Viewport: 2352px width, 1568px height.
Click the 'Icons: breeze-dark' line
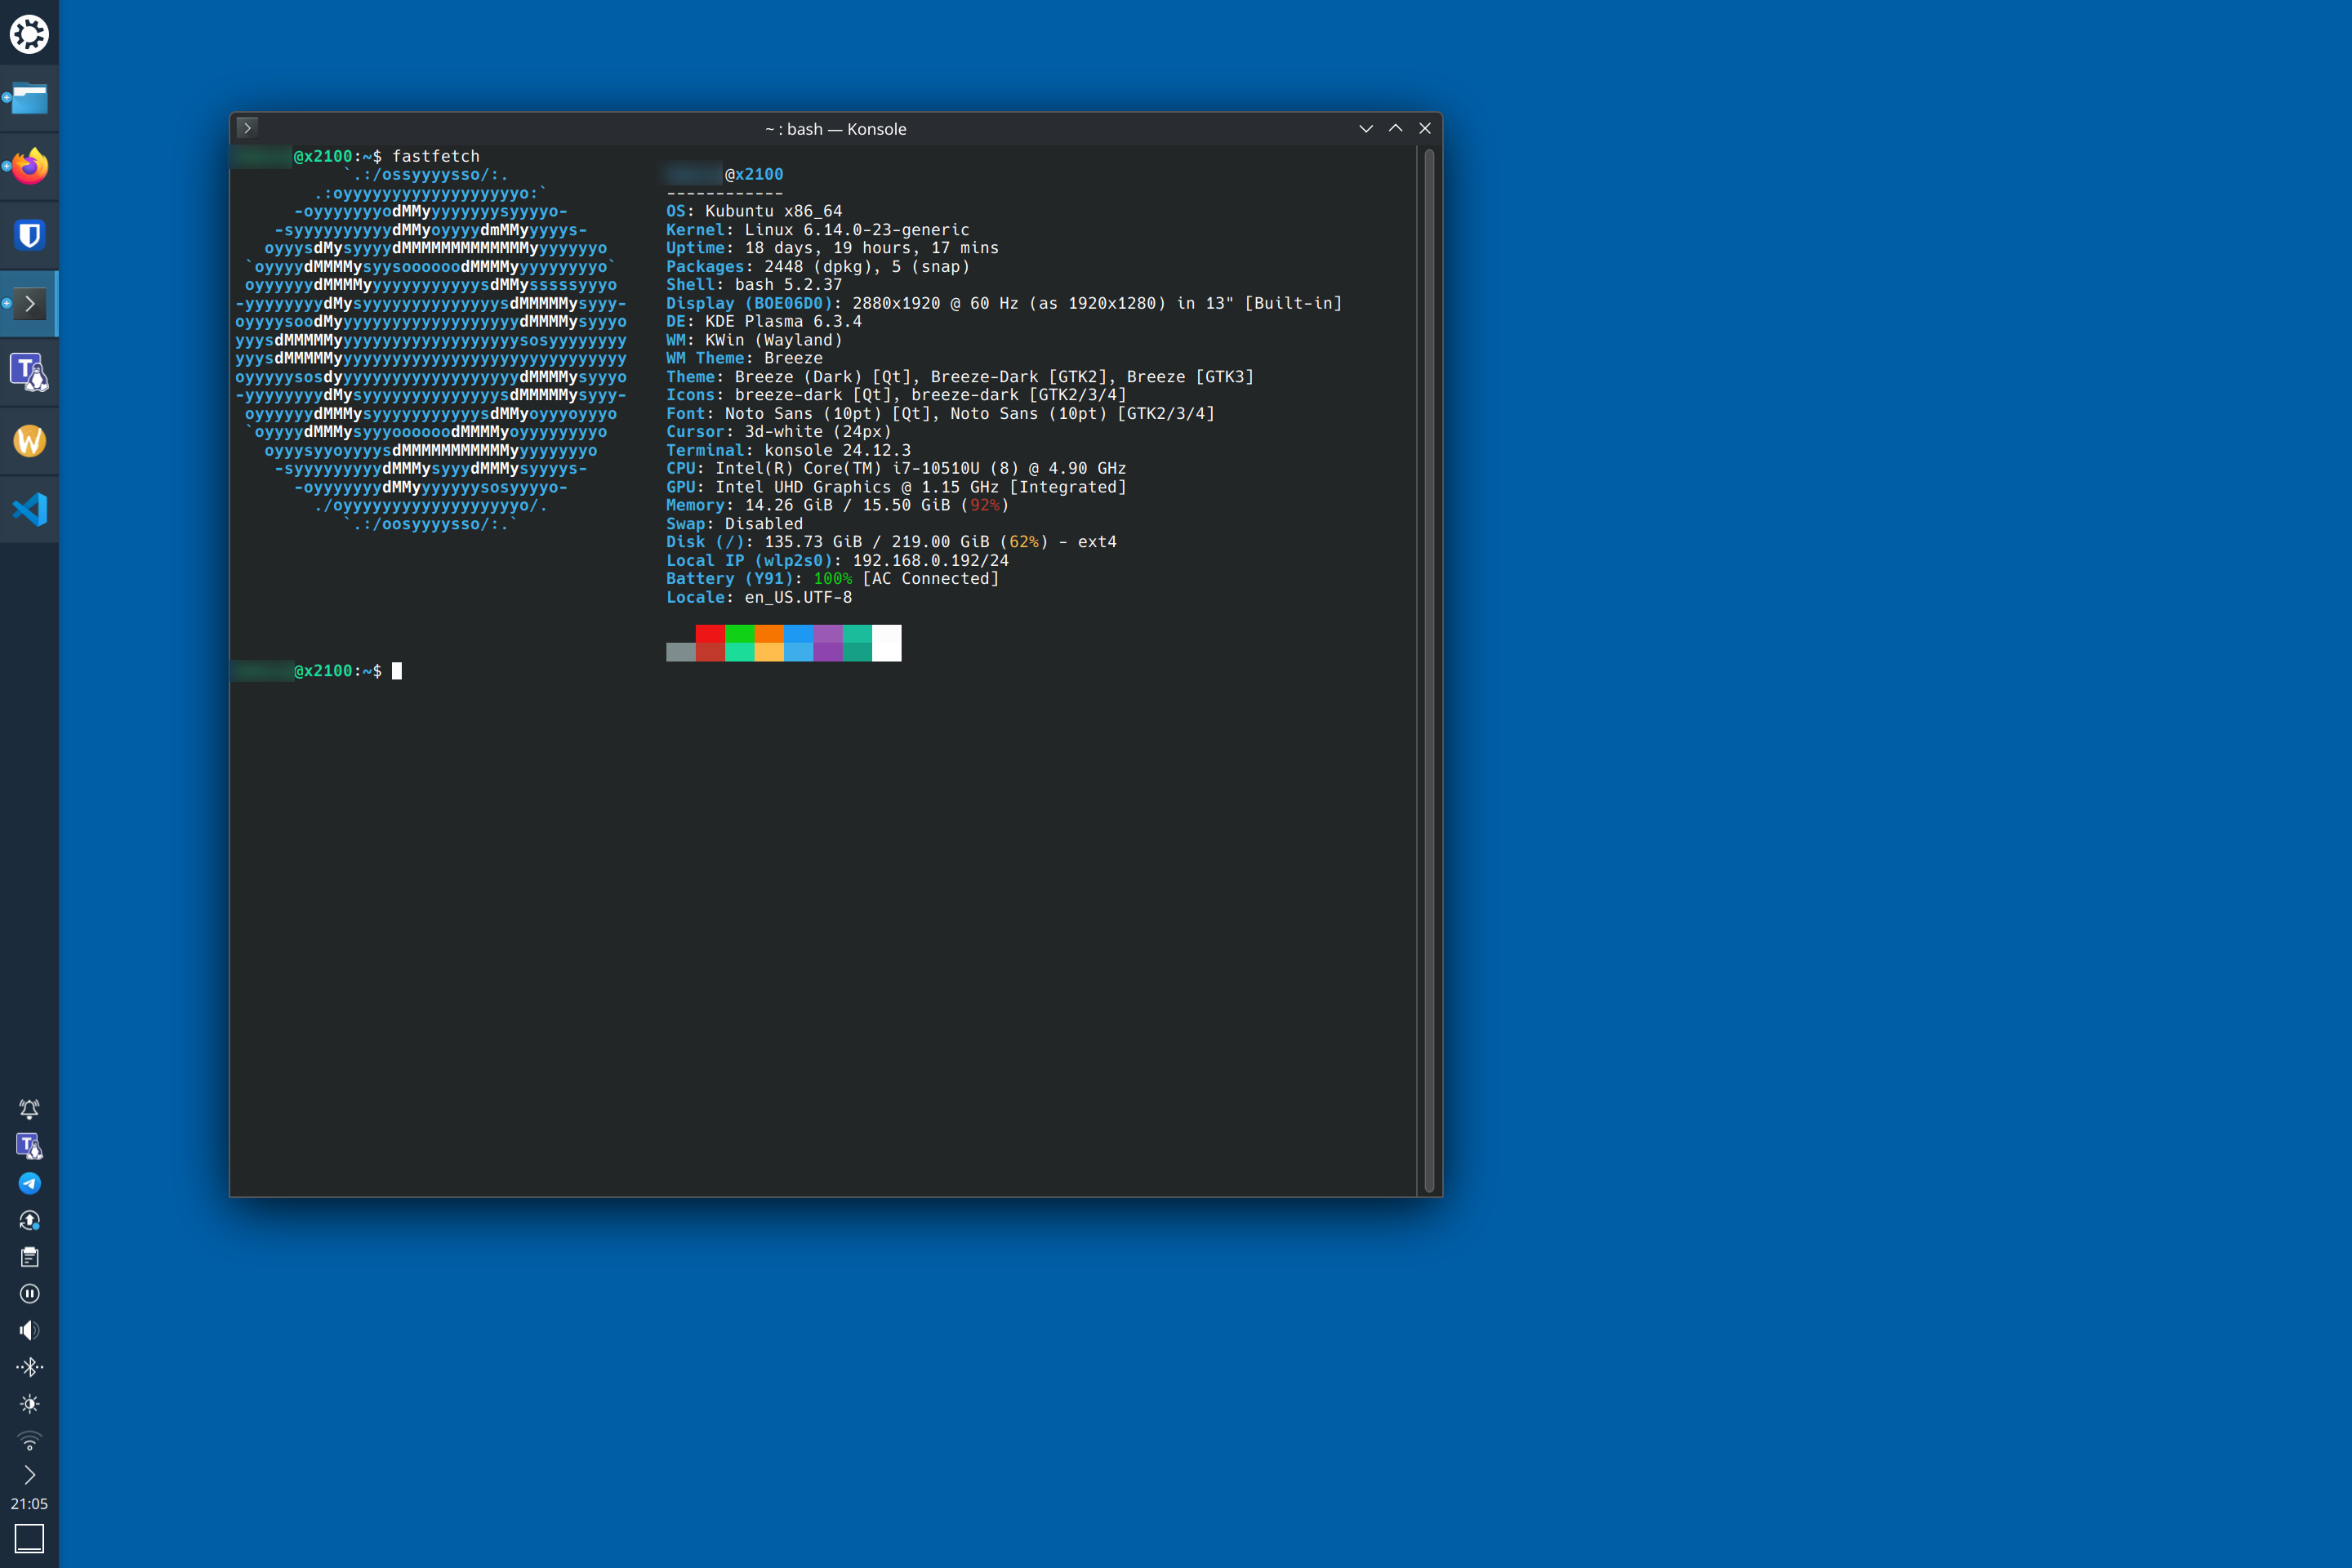pyautogui.click(x=896, y=395)
